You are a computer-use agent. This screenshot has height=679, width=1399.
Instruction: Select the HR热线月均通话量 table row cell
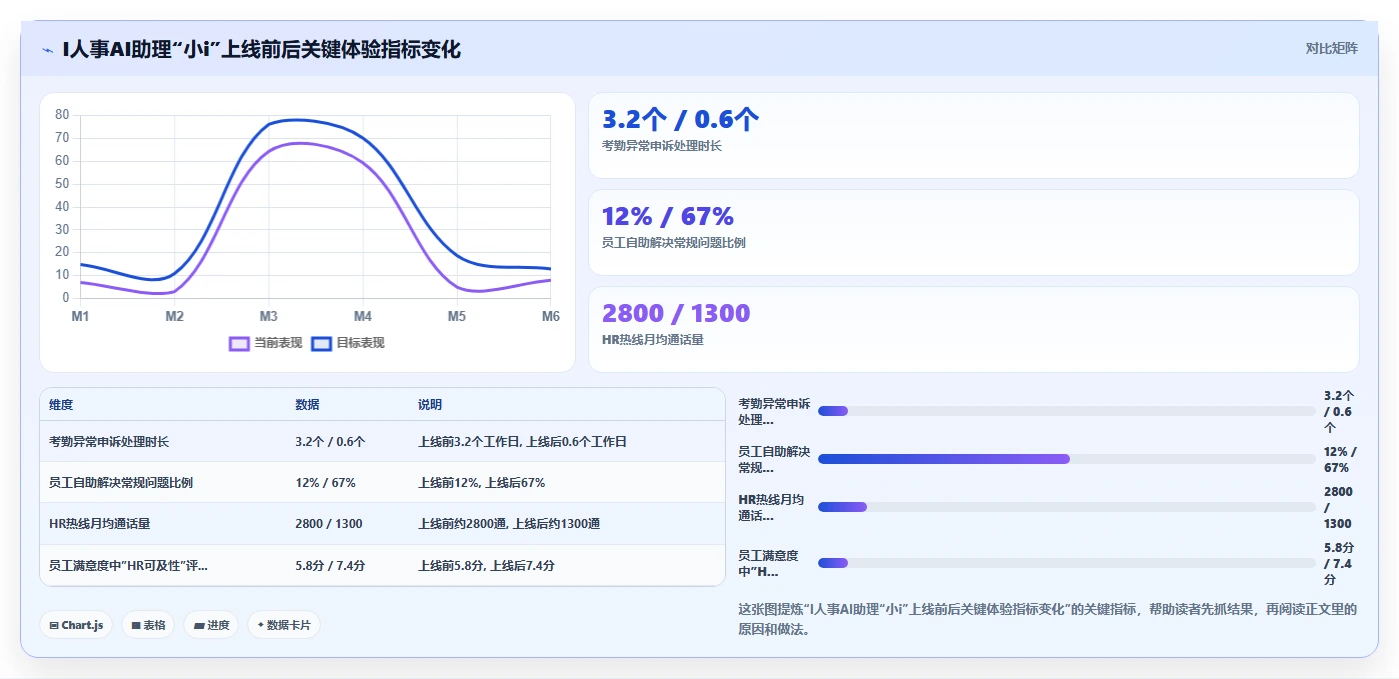[99, 524]
